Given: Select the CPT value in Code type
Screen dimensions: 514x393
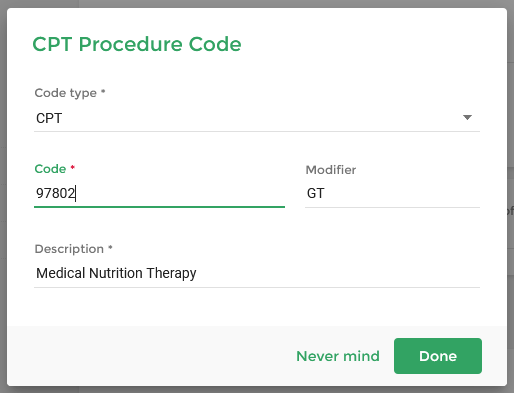Looking at the screenshot, I should coord(49,118).
